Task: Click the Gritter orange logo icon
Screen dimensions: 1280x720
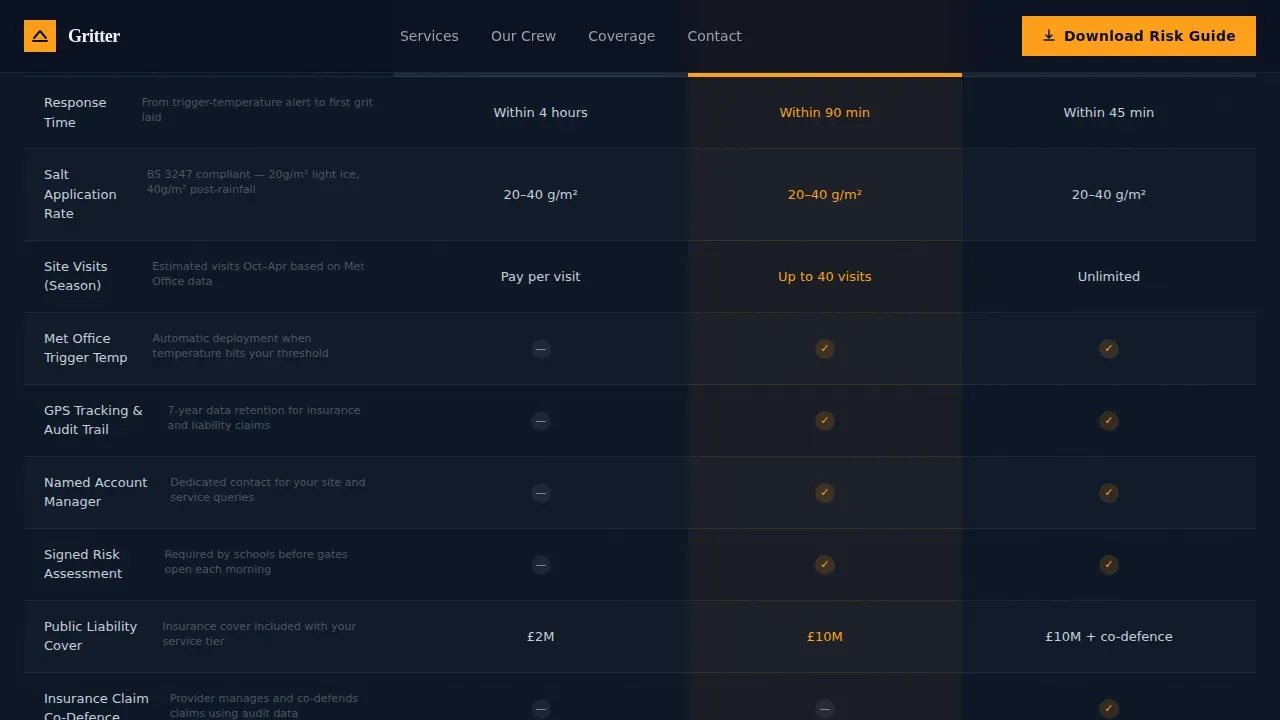Action: coord(40,36)
